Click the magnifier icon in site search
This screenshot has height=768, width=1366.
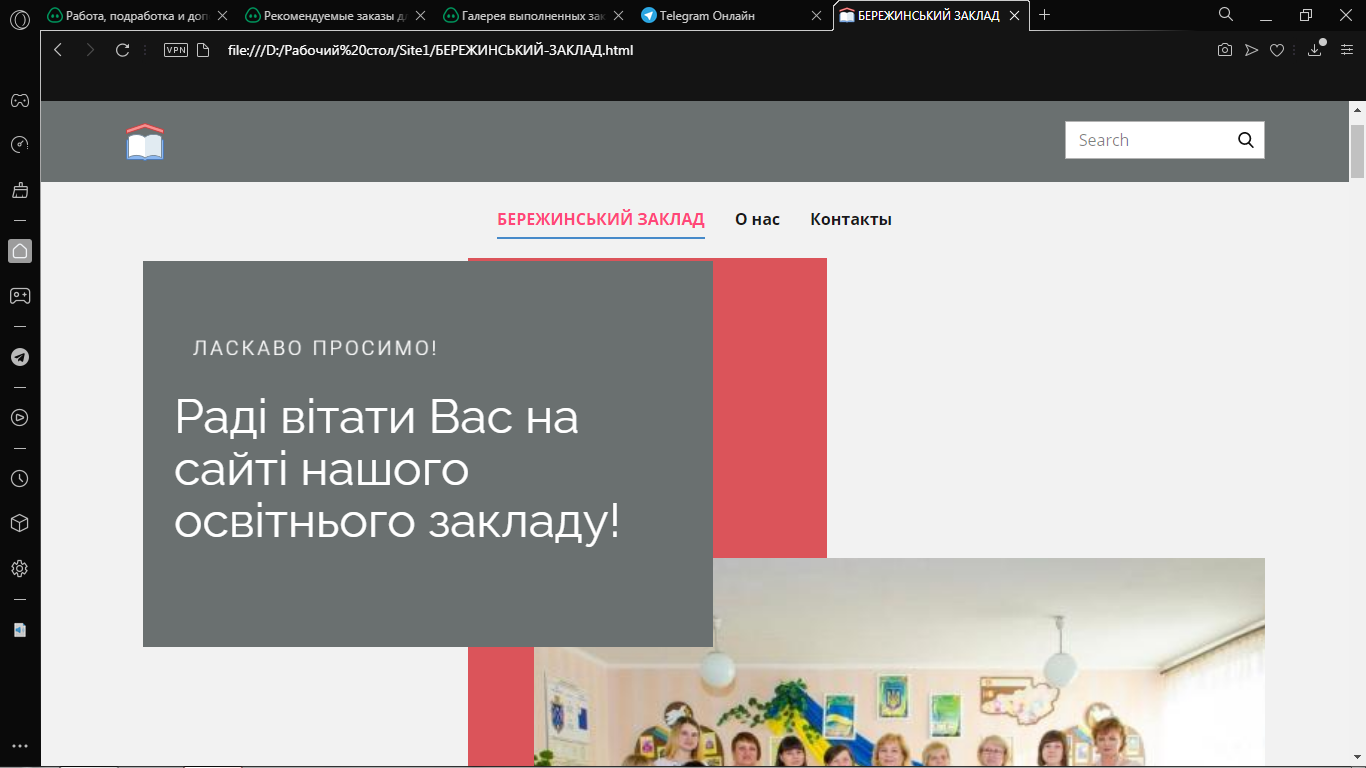tap(1246, 140)
